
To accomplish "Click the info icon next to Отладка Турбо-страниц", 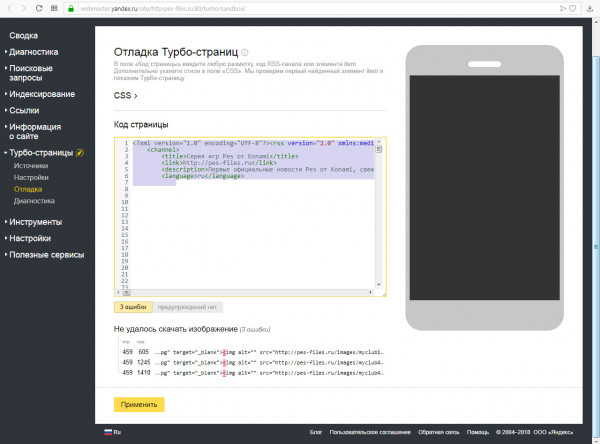I will (x=245, y=52).
